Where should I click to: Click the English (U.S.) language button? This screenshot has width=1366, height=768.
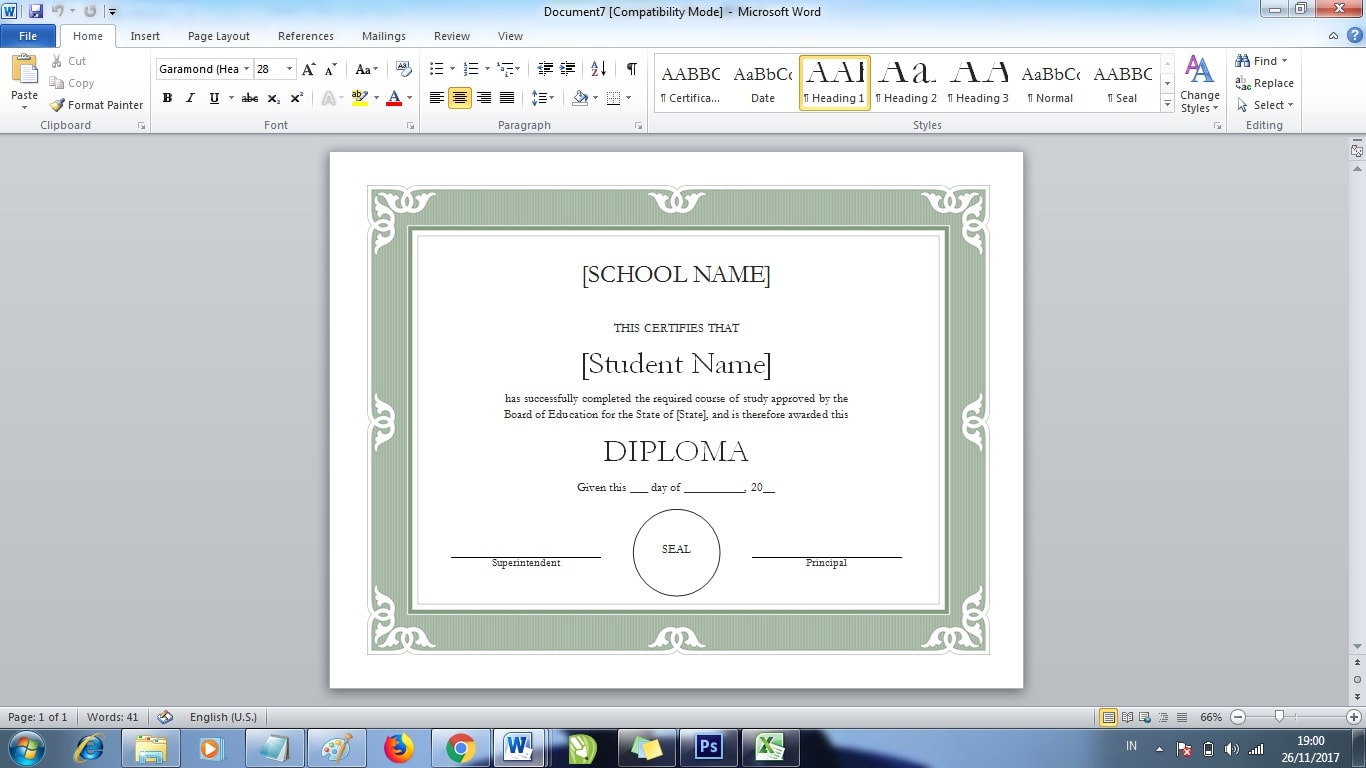pyautogui.click(x=223, y=717)
